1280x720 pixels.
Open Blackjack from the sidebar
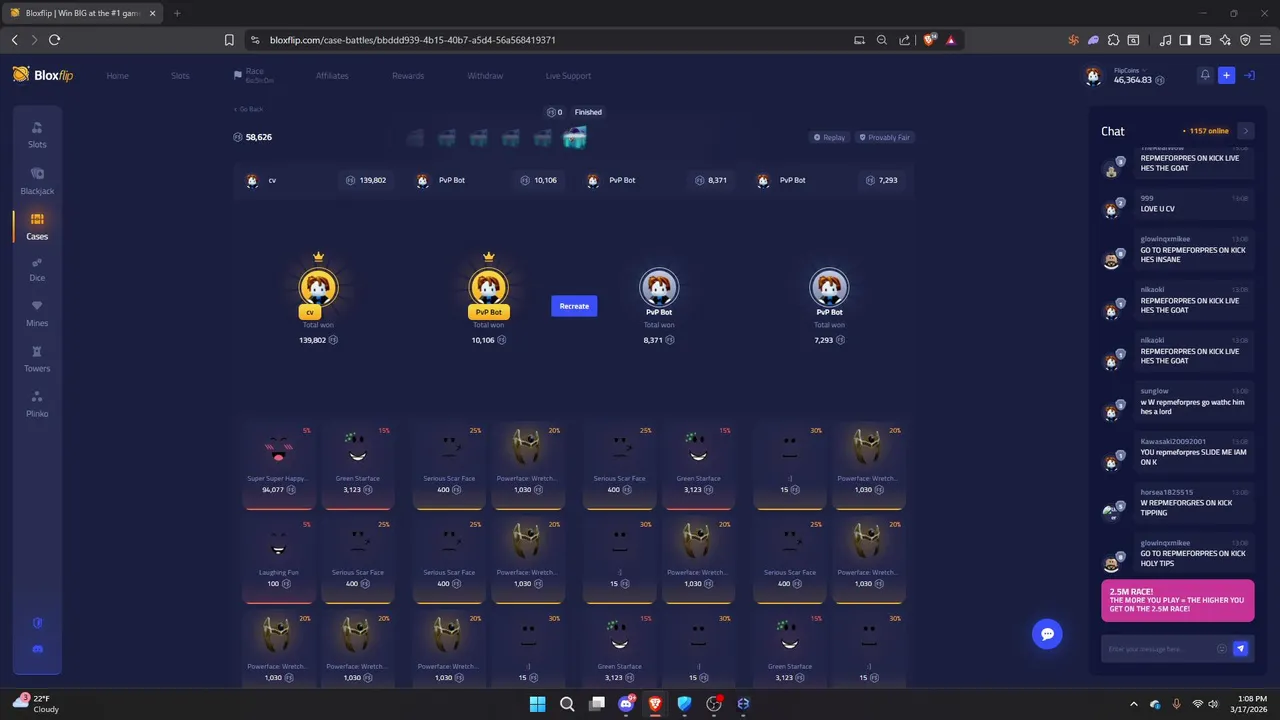tap(37, 181)
